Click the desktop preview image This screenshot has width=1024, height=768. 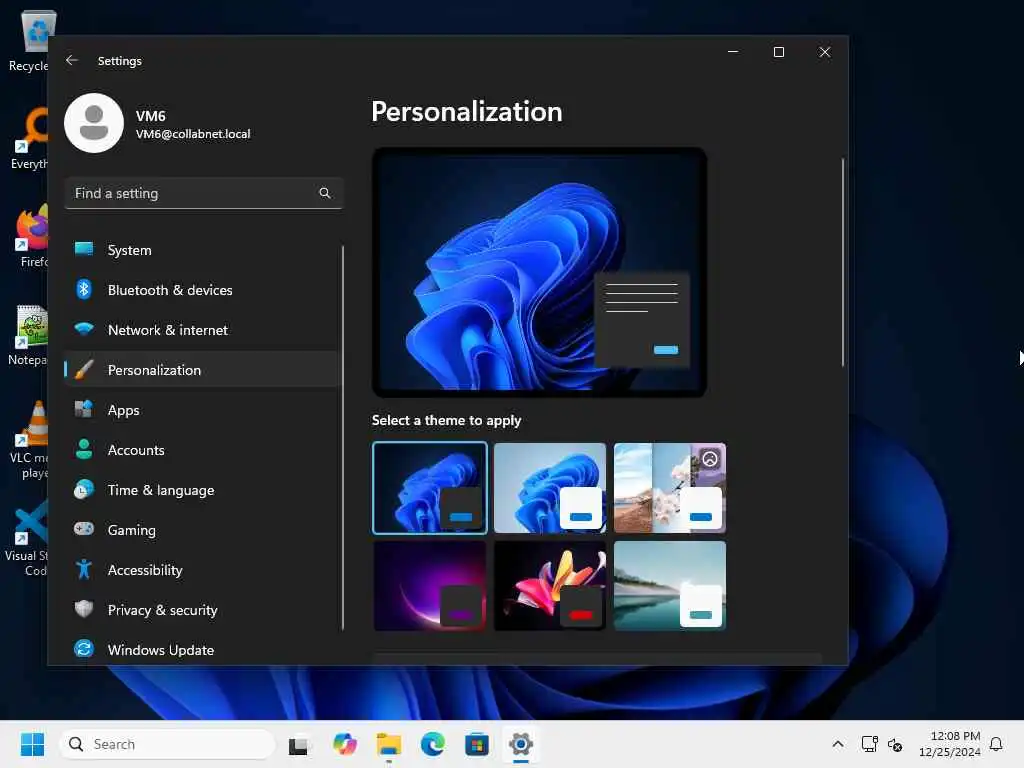point(539,272)
